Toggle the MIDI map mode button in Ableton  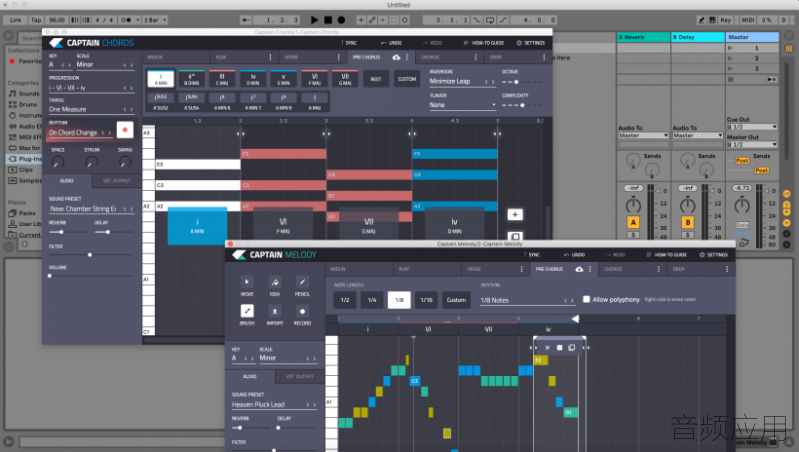[x=748, y=20]
